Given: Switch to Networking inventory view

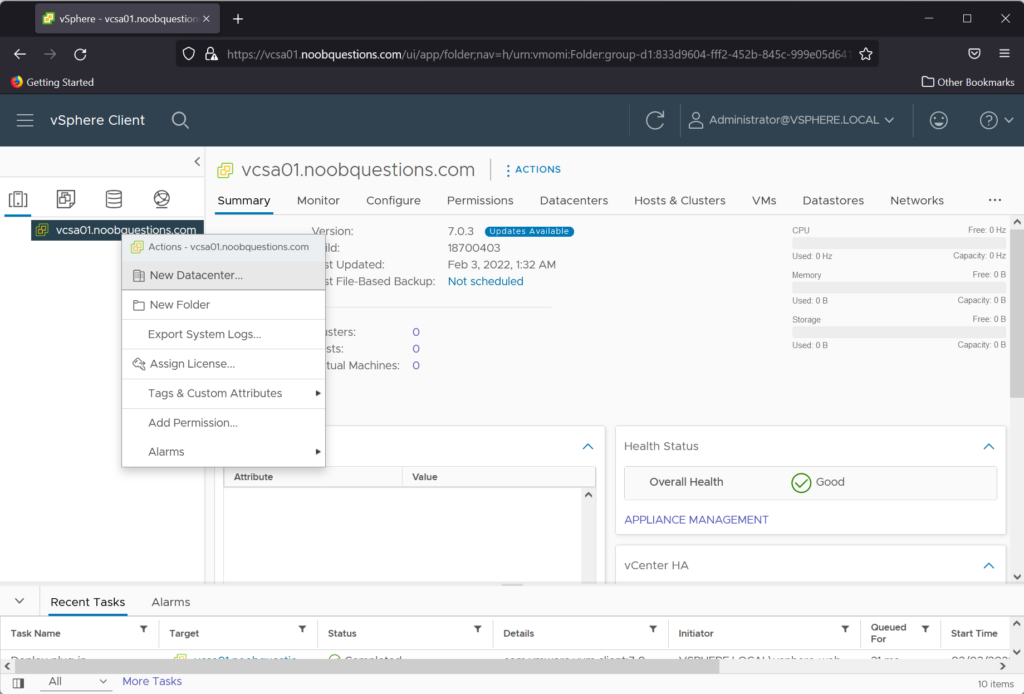Looking at the screenshot, I should coord(161,199).
